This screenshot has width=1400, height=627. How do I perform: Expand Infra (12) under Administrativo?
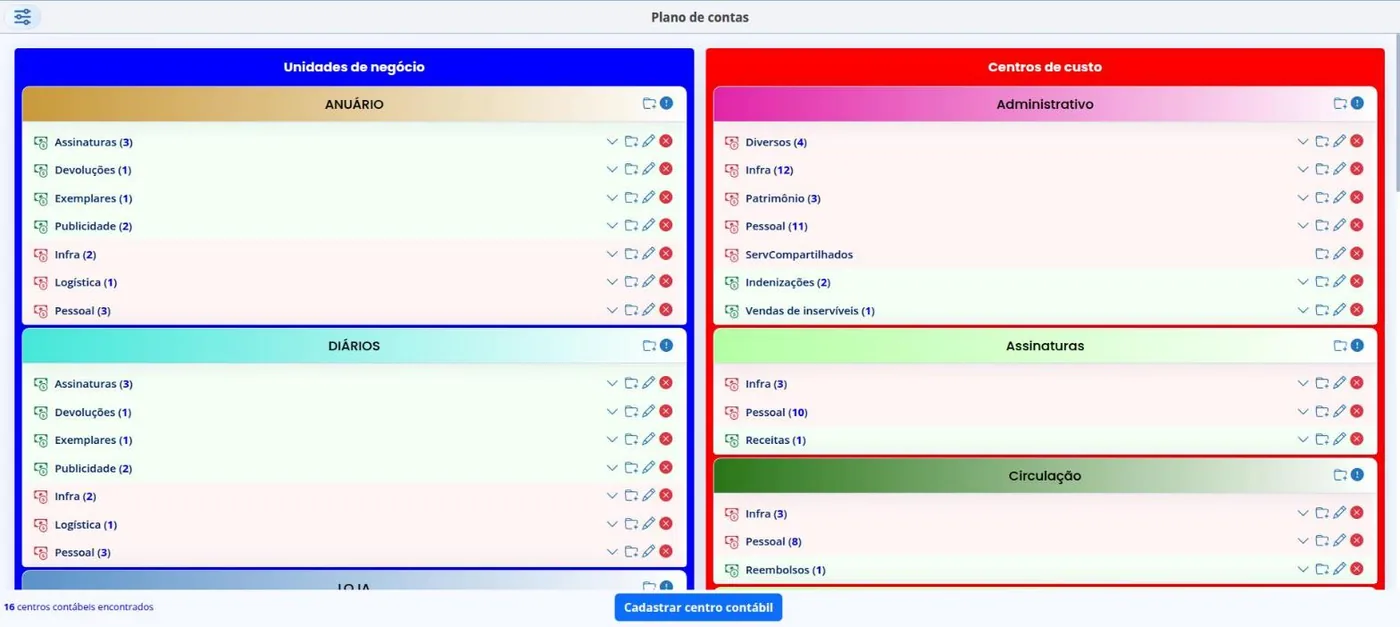[1303, 170]
